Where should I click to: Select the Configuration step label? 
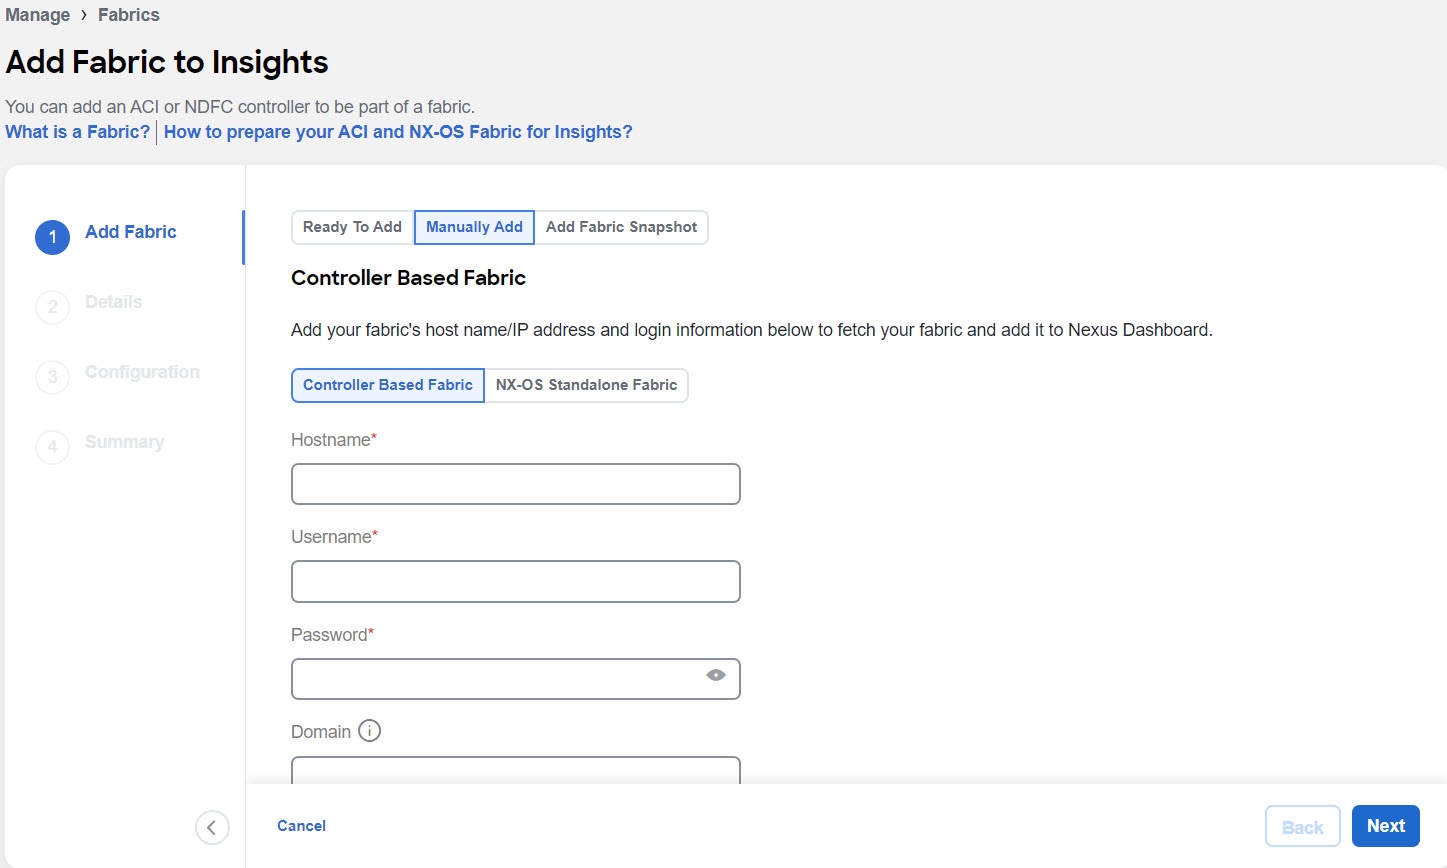(x=142, y=372)
